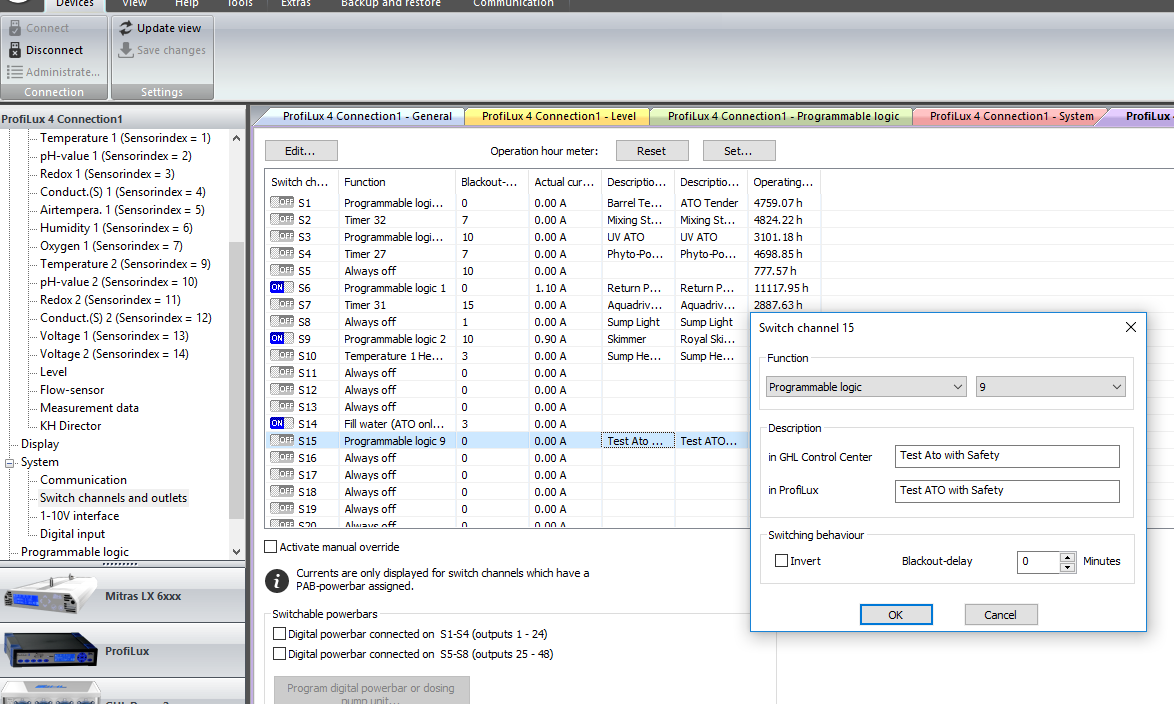Click the Save changes download icon
Viewport: 1174px width, 704px height.
[126, 50]
